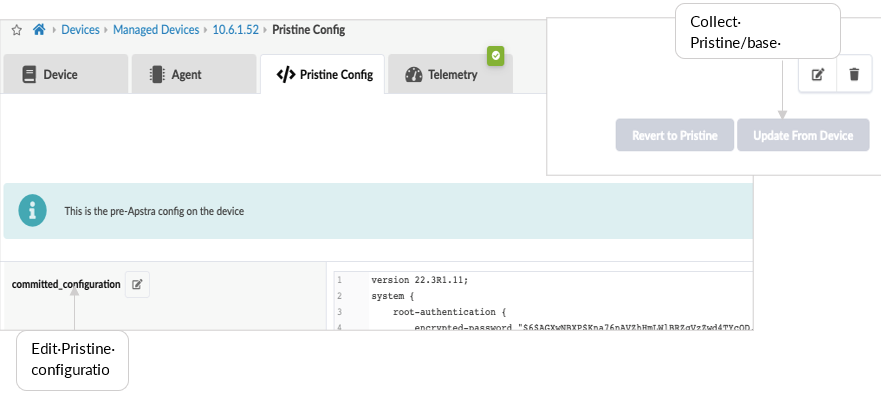Open the Managed Devices breadcrumb link
This screenshot has width=881, height=395.
156,30
